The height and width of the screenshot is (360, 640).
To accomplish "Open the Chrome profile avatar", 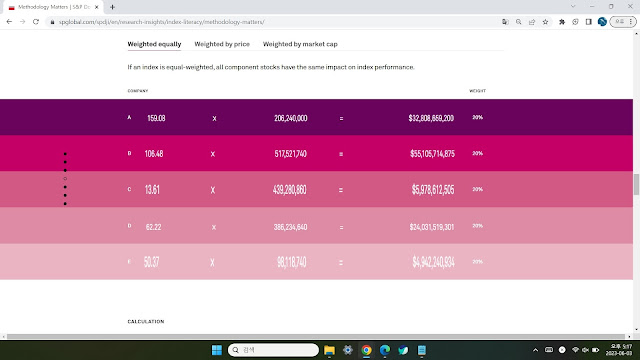I will coord(602,22).
